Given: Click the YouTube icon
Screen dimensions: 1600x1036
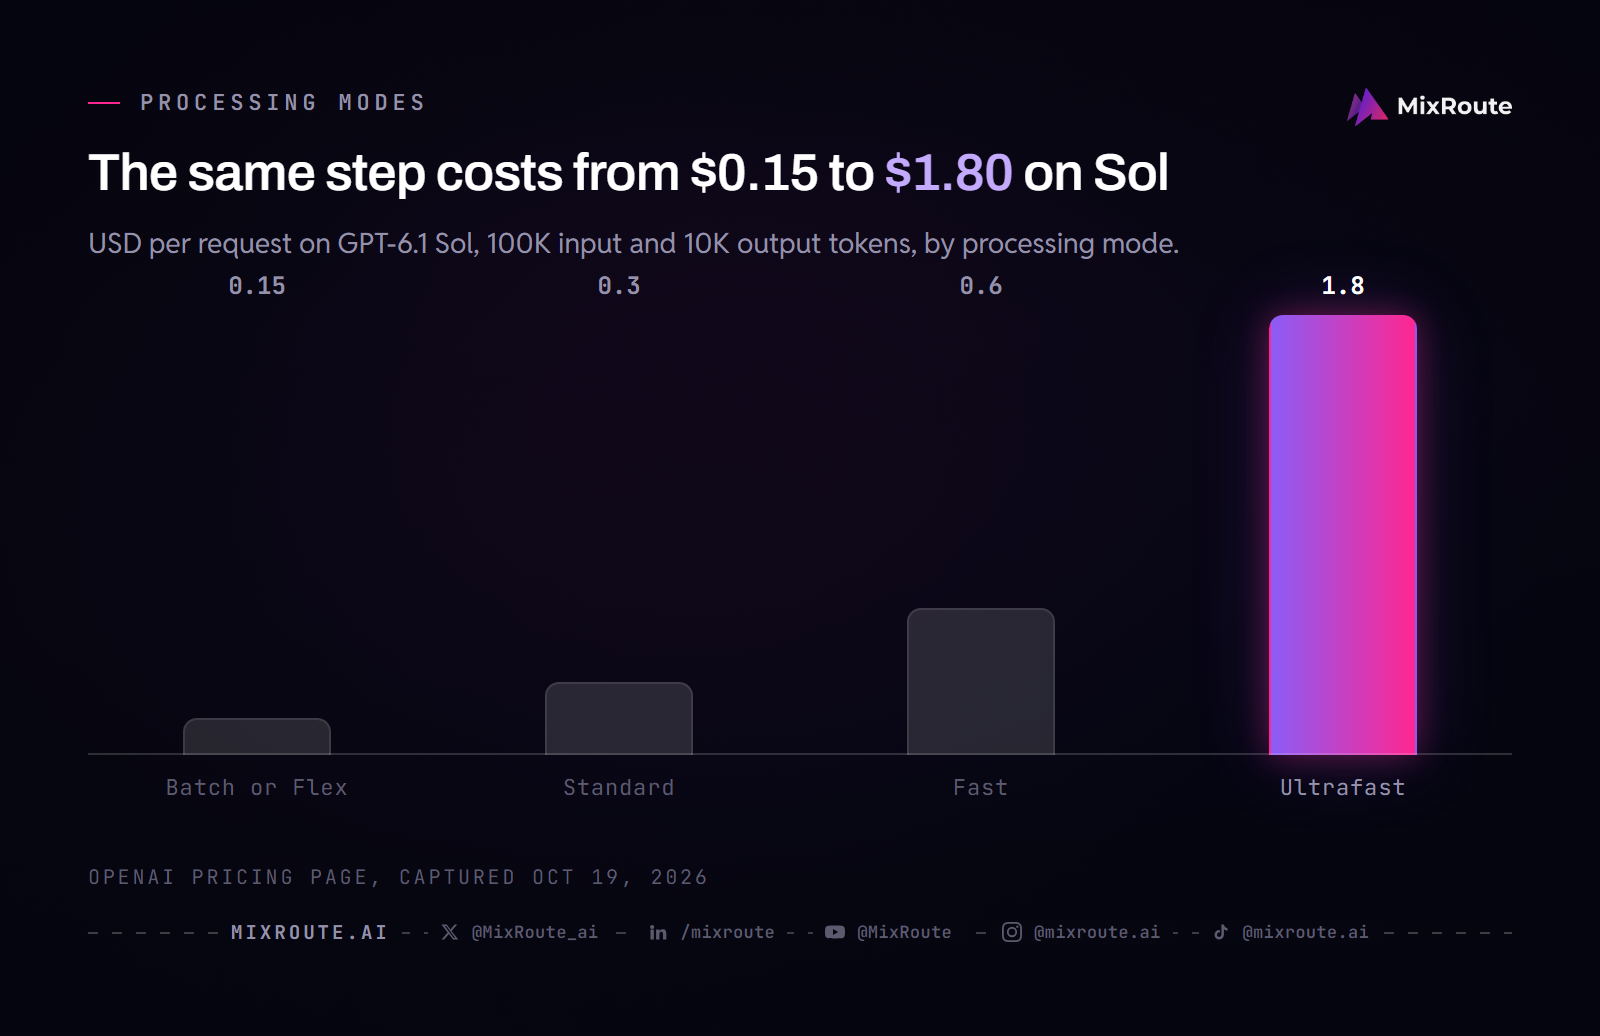Looking at the screenshot, I should pos(835,932).
